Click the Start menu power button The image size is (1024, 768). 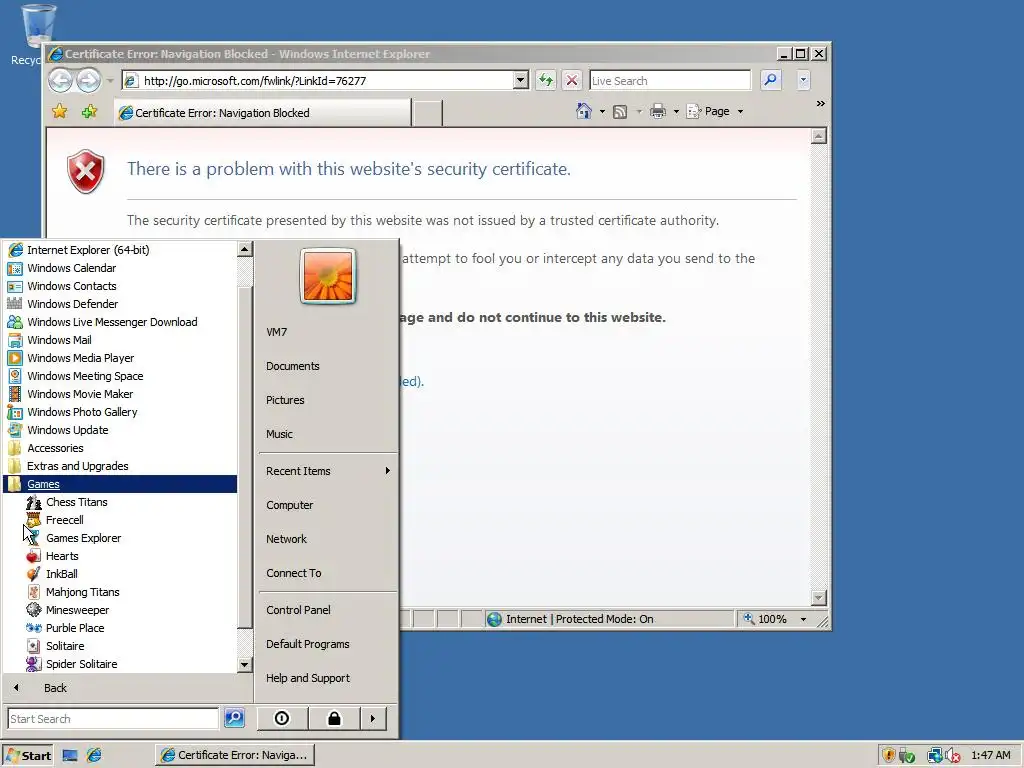point(282,718)
